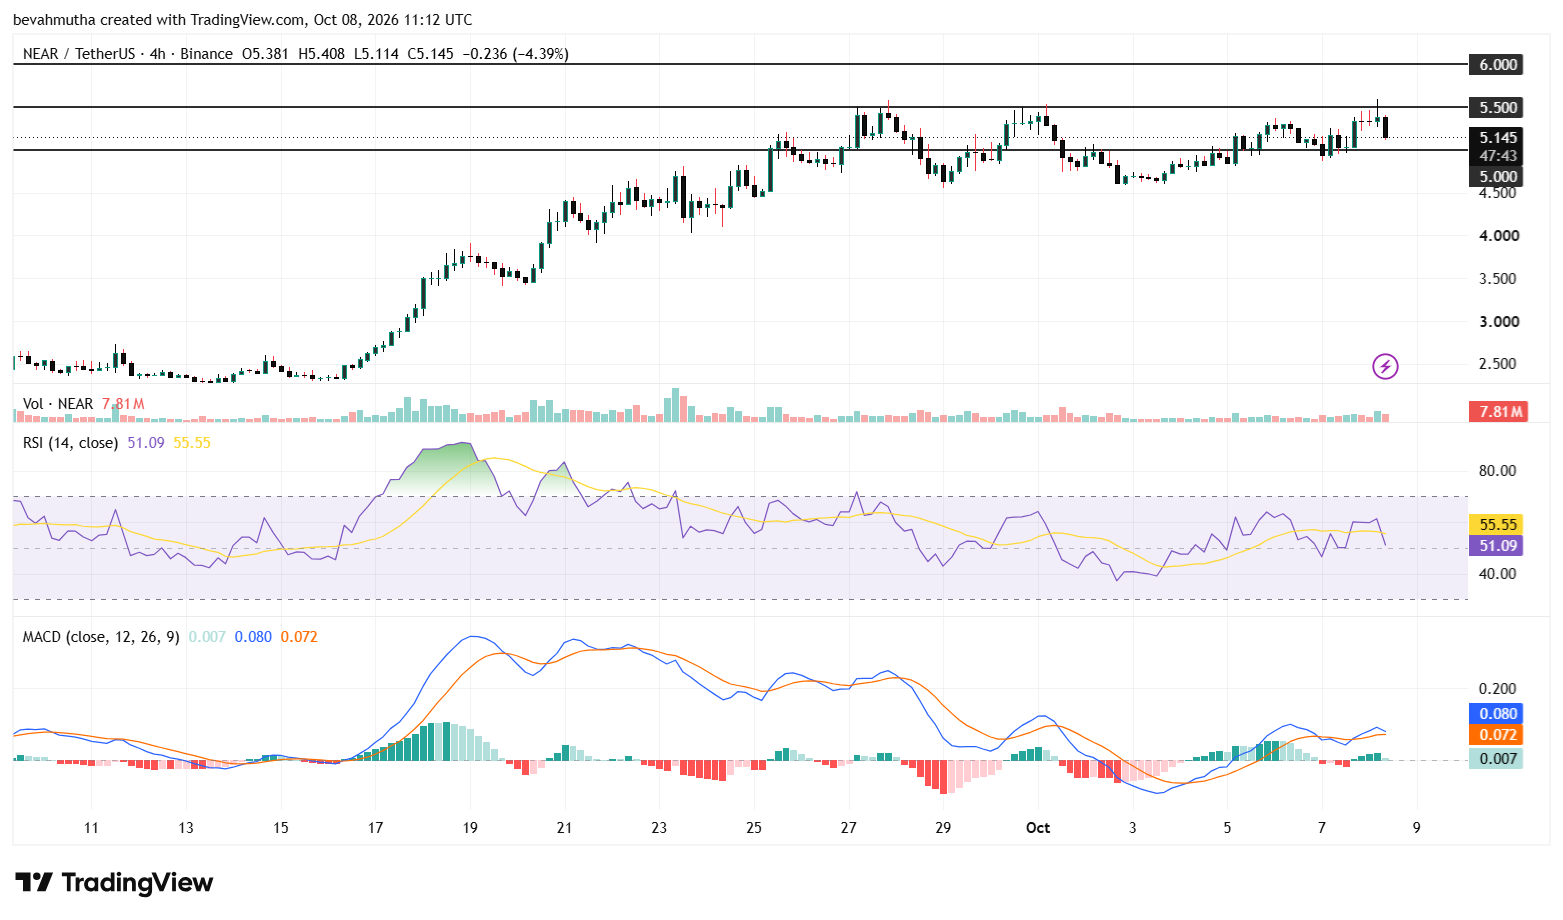The width and height of the screenshot is (1563, 920).
Task: Select the MACD (close, 12, 26, 9) legend
Action: coord(101,637)
